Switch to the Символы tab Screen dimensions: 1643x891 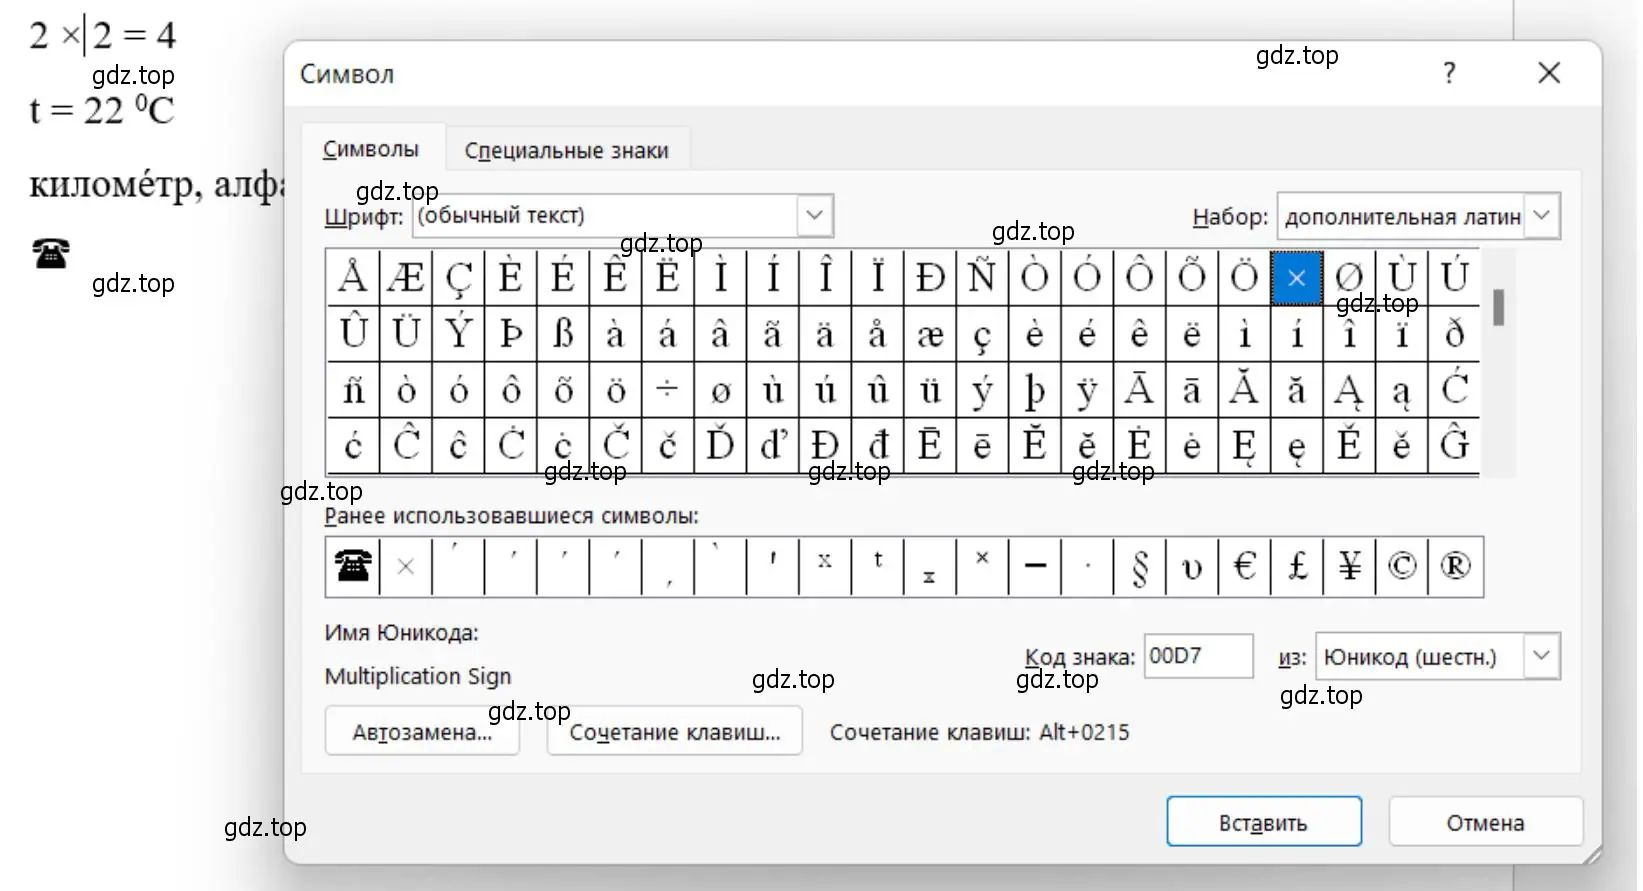click(x=371, y=150)
